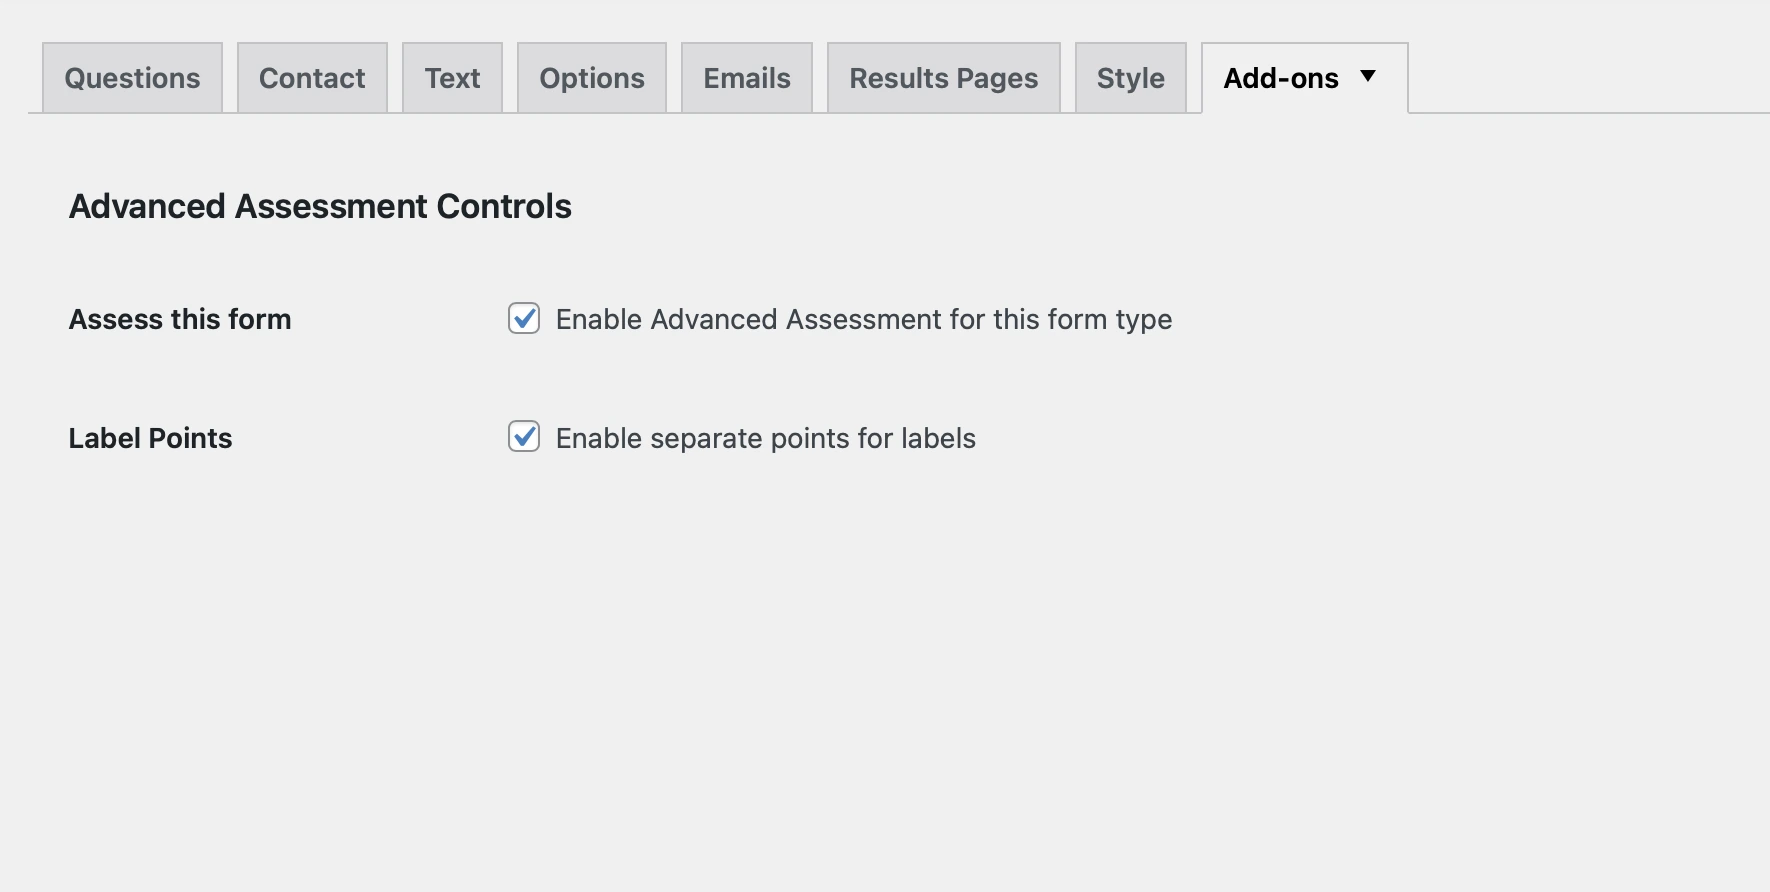This screenshot has height=892, width=1770.
Task: Click the Advanced Assessment Controls heading
Action: tap(320, 206)
